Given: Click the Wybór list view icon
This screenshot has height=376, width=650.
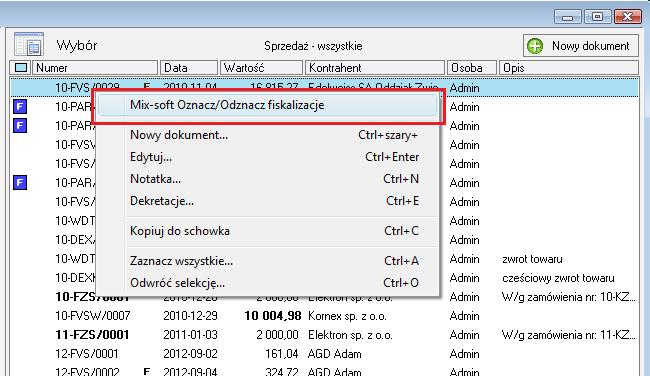Looking at the screenshot, I should [29, 44].
